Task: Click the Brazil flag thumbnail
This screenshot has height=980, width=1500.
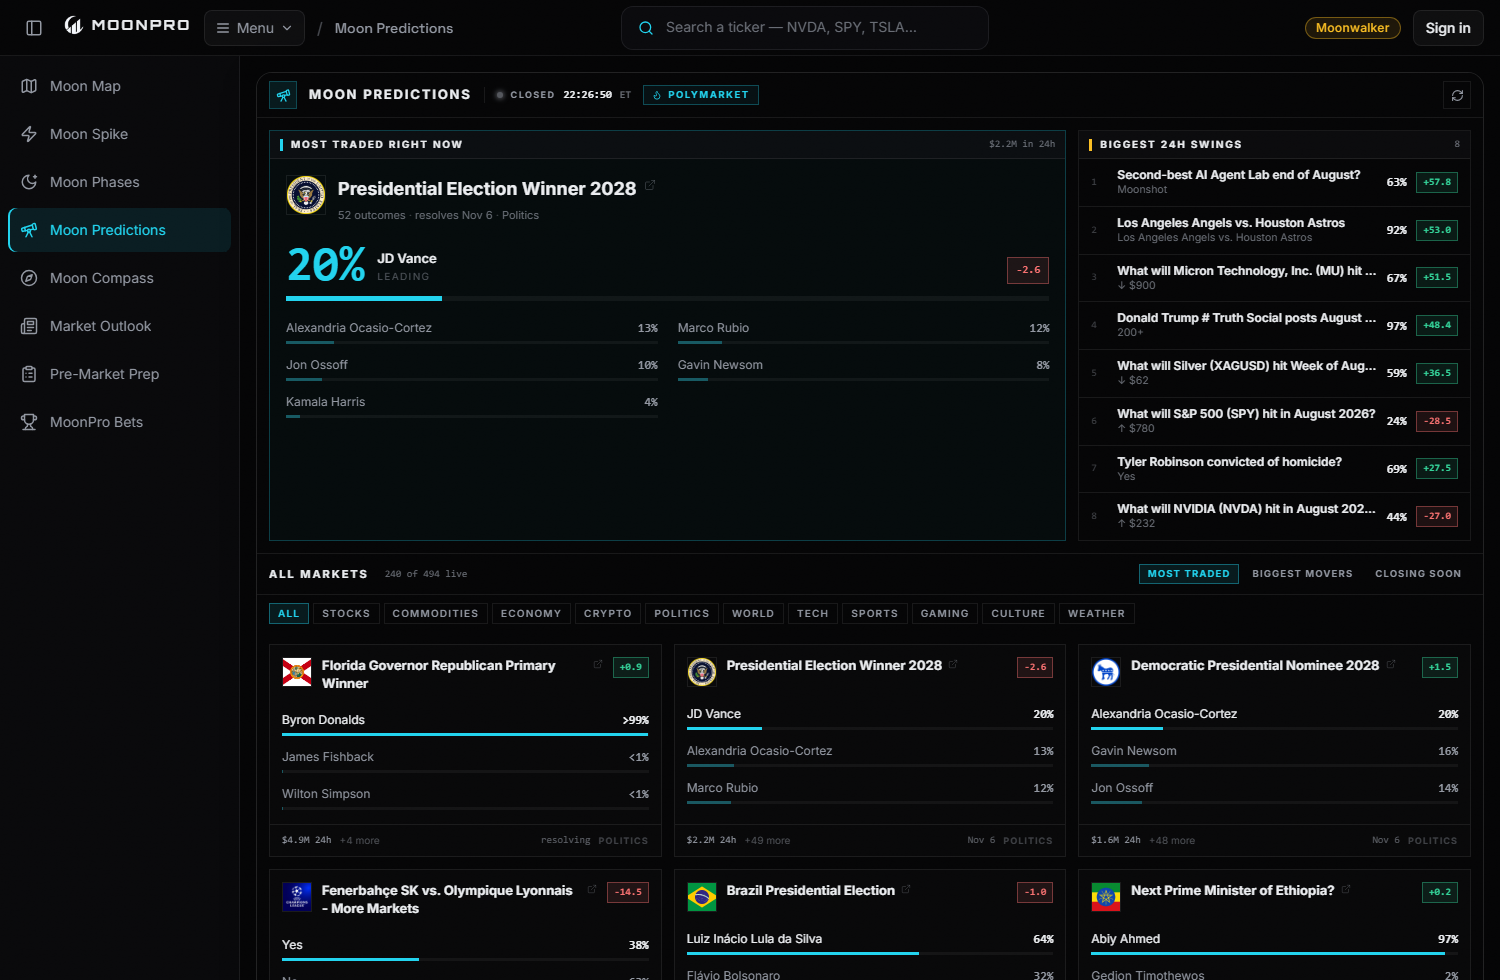Action: (702, 897)
